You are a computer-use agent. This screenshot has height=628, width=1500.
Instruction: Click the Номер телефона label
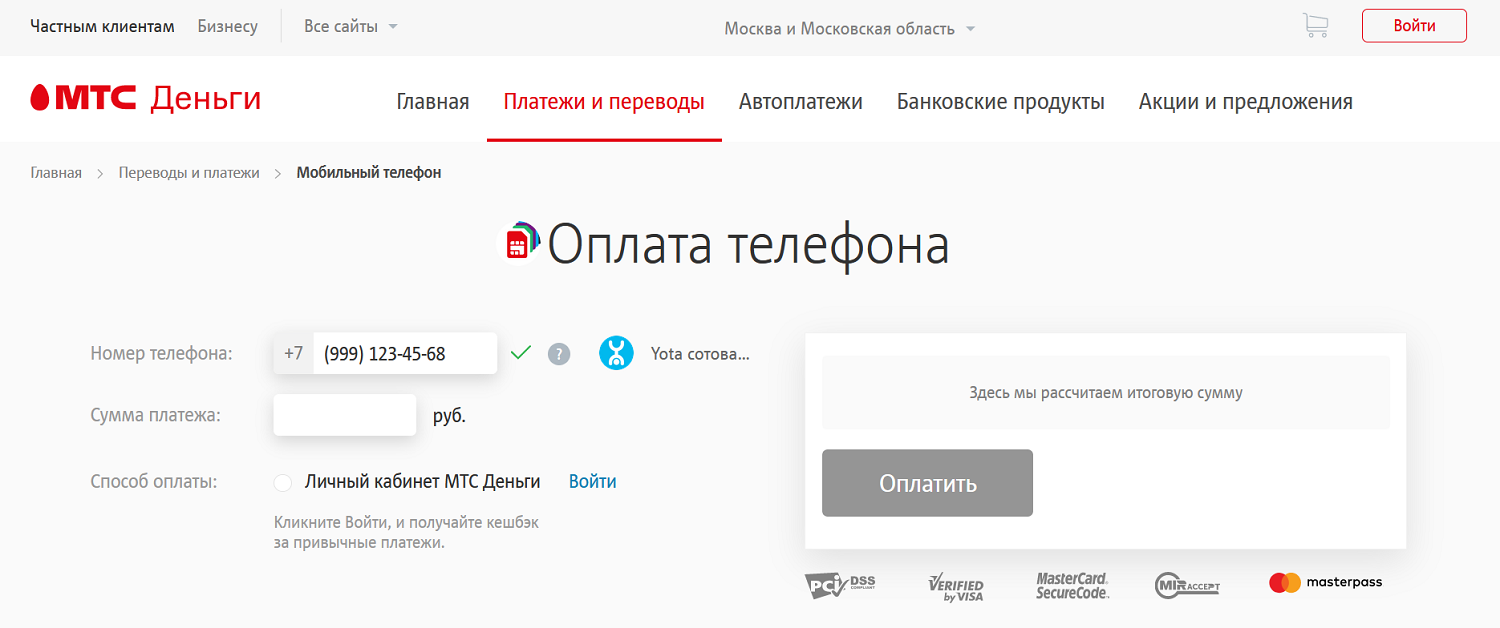click(x=161, y=353)
